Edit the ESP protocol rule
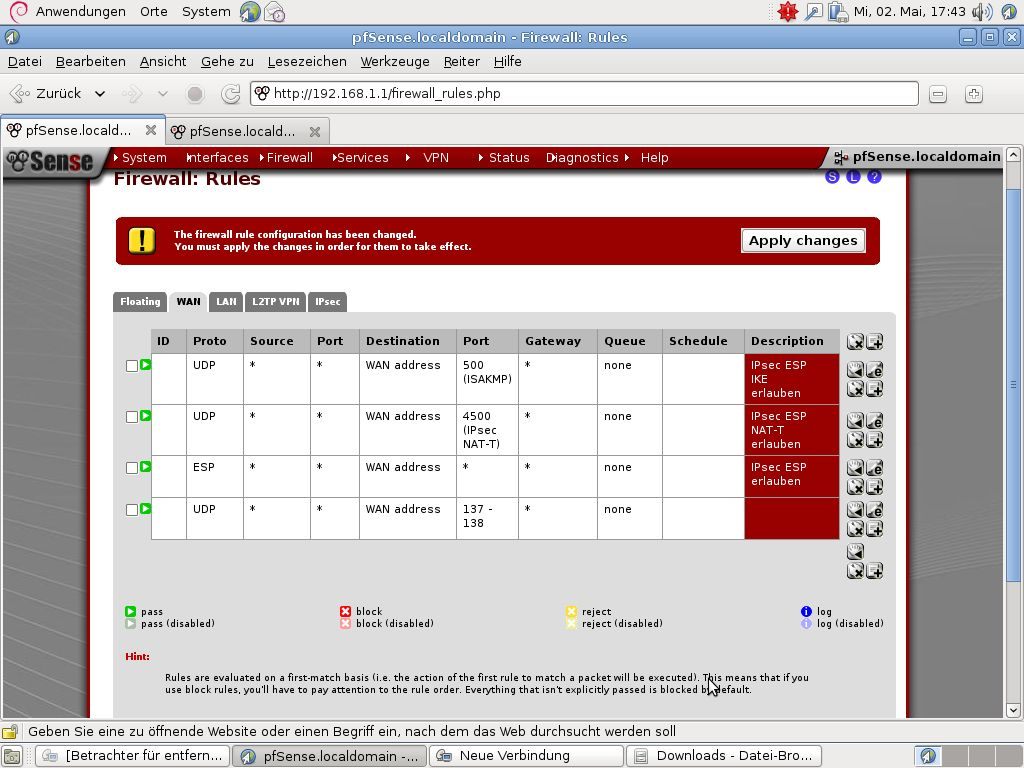 tap(874, 468)
